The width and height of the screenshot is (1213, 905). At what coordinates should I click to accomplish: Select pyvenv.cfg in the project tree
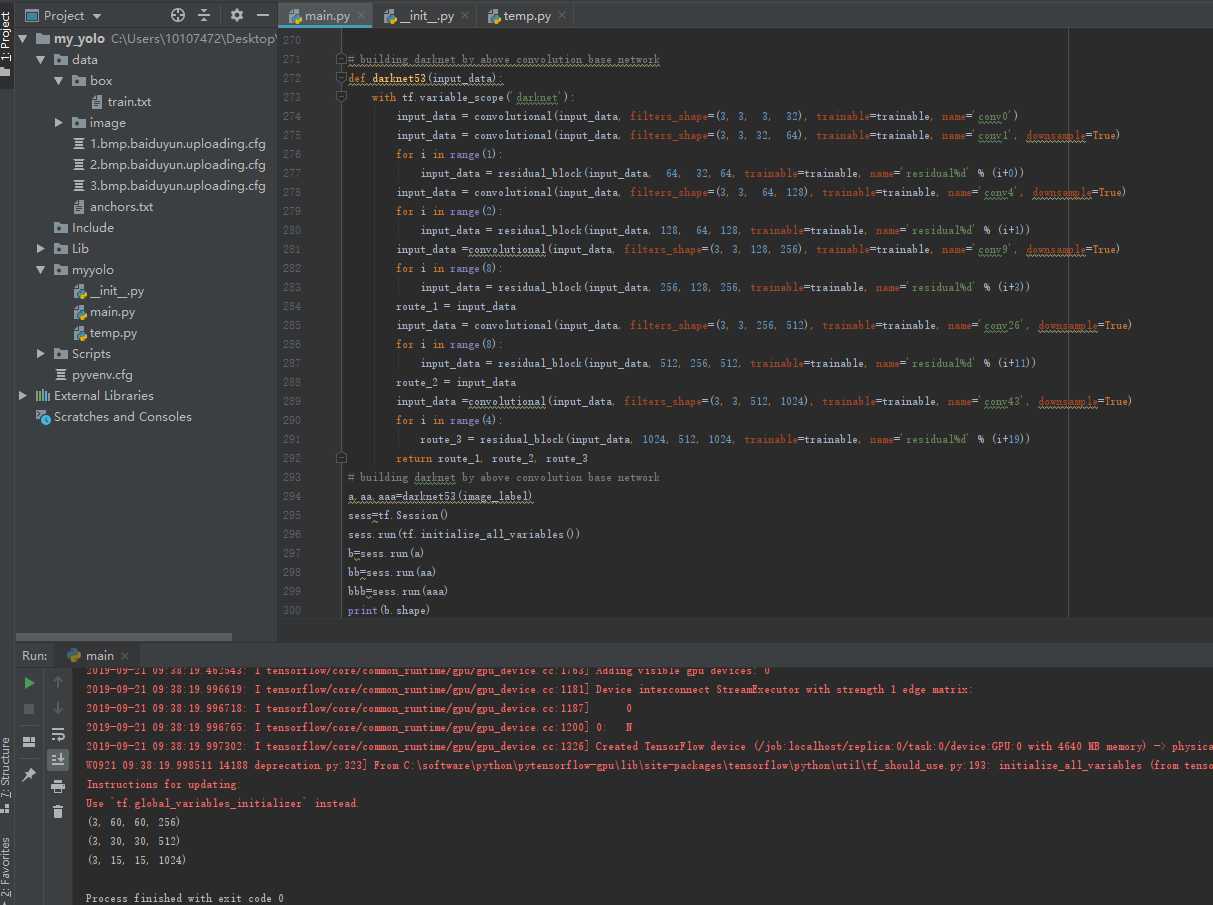102,375
